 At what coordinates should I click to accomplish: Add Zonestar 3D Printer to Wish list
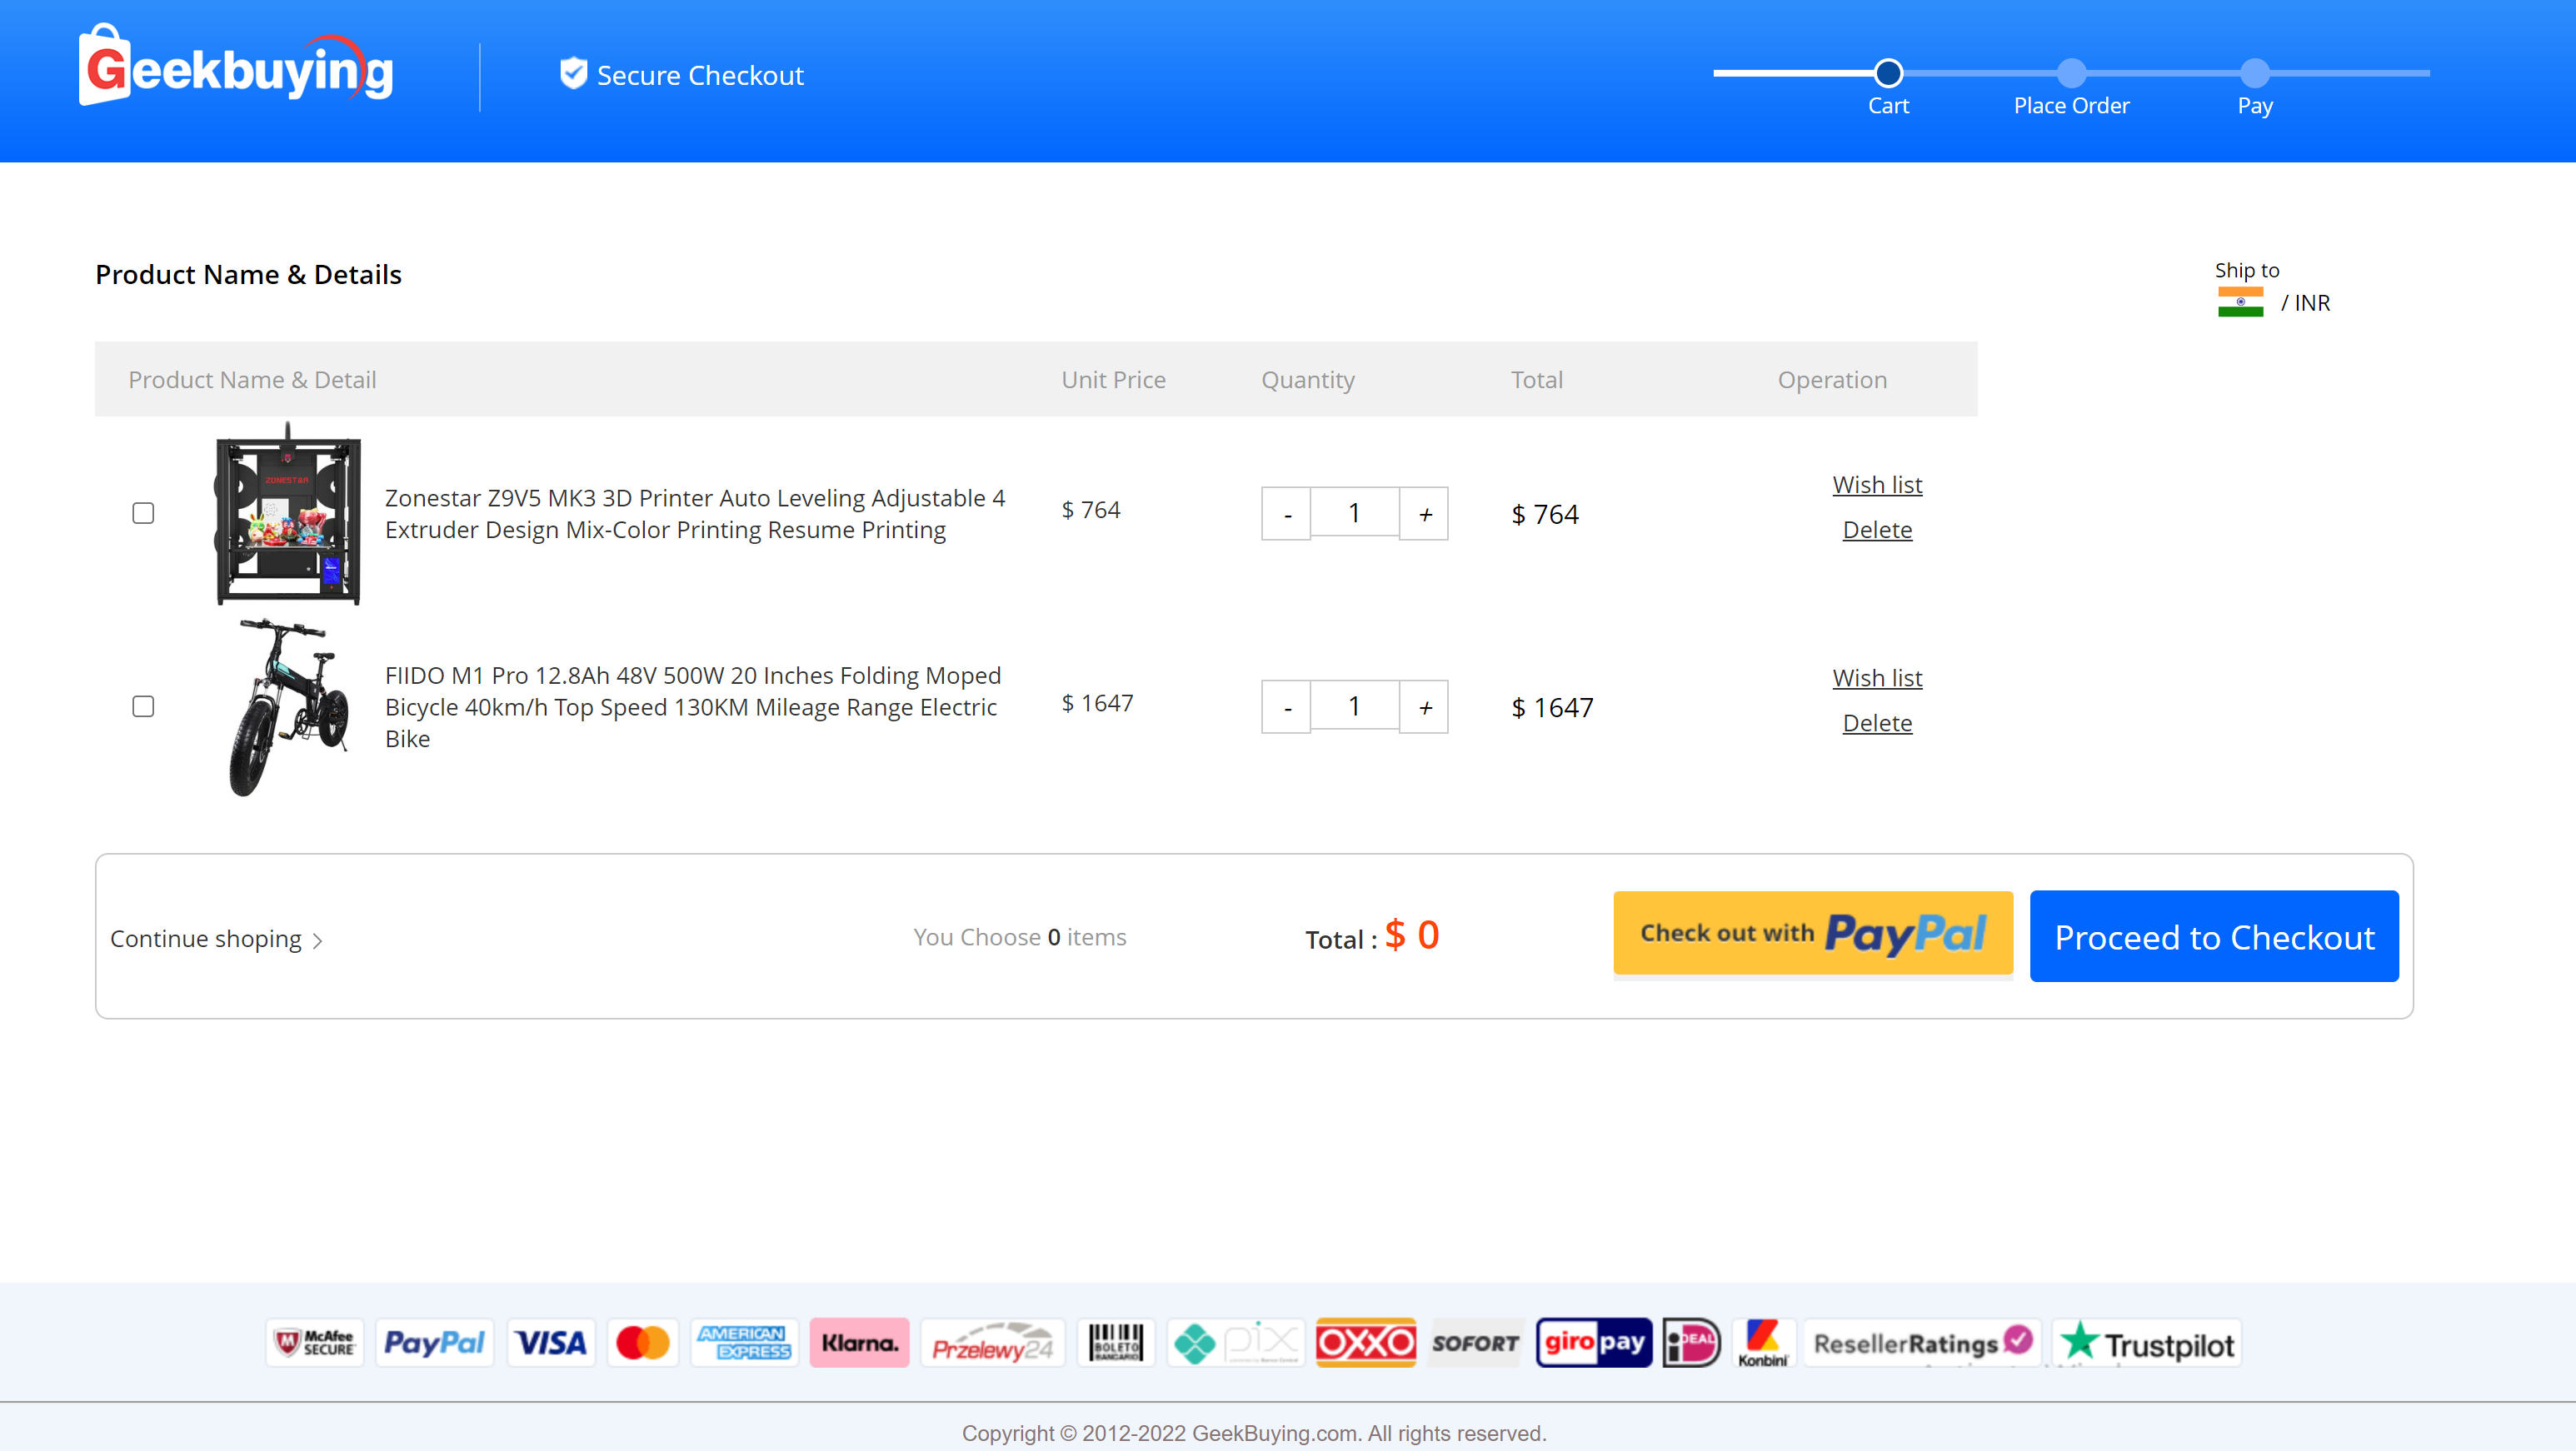tap(1877, 484)
